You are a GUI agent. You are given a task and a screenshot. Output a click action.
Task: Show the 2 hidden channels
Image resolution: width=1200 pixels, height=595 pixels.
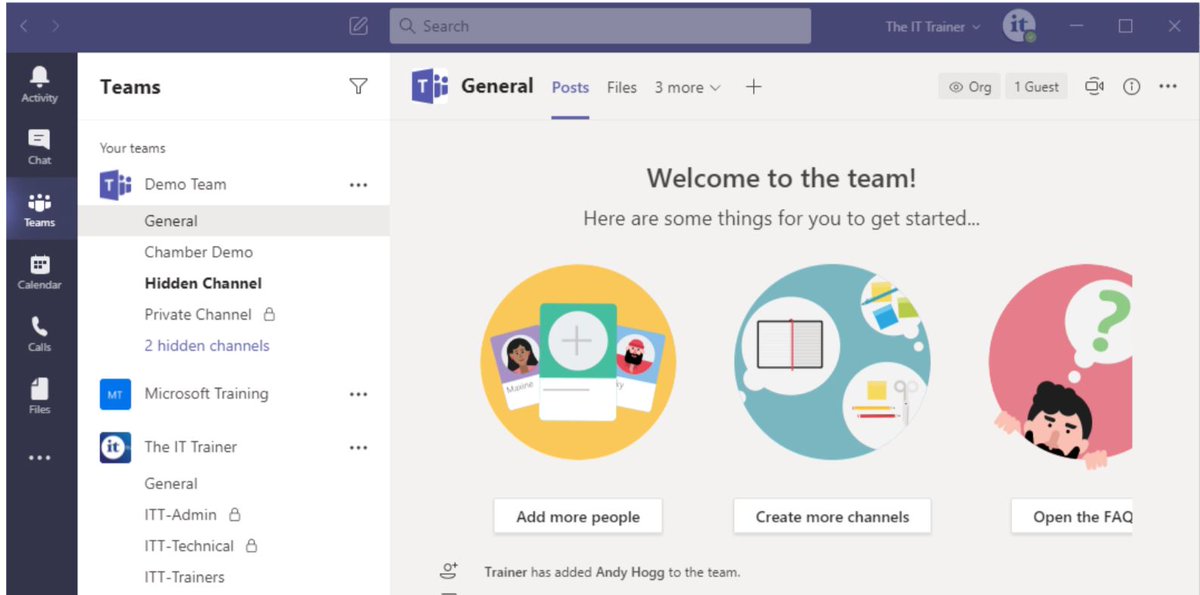(x=206, y=345)
